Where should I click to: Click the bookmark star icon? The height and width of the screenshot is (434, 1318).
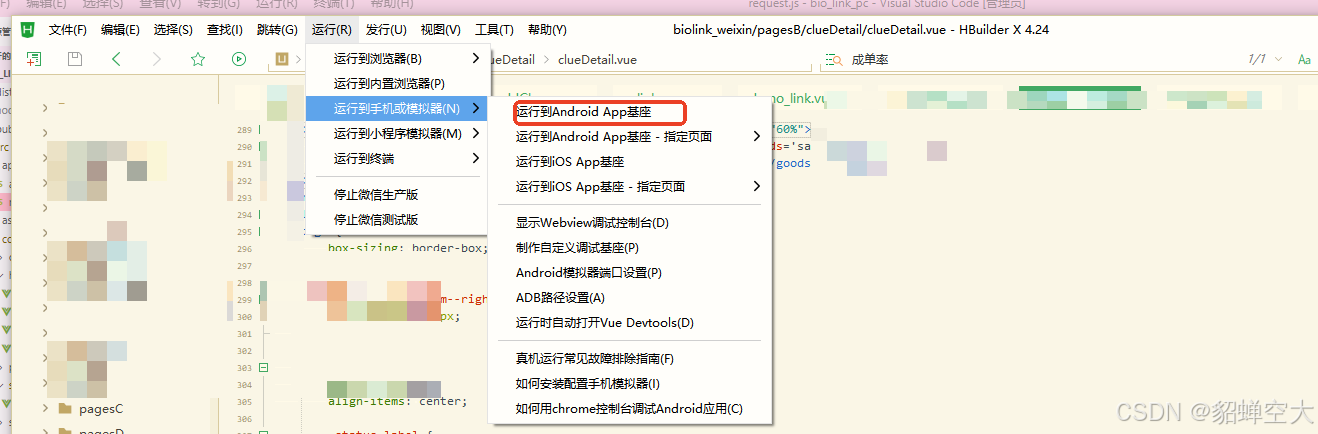point(198,59)
